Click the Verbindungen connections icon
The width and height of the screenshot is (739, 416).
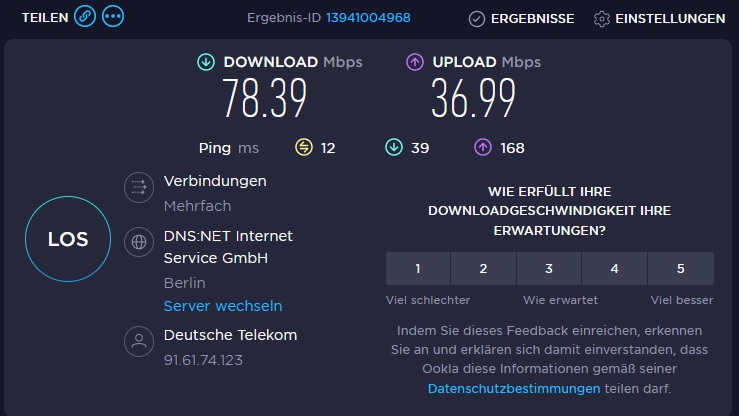pyautogui.click(x=139, y=188)
